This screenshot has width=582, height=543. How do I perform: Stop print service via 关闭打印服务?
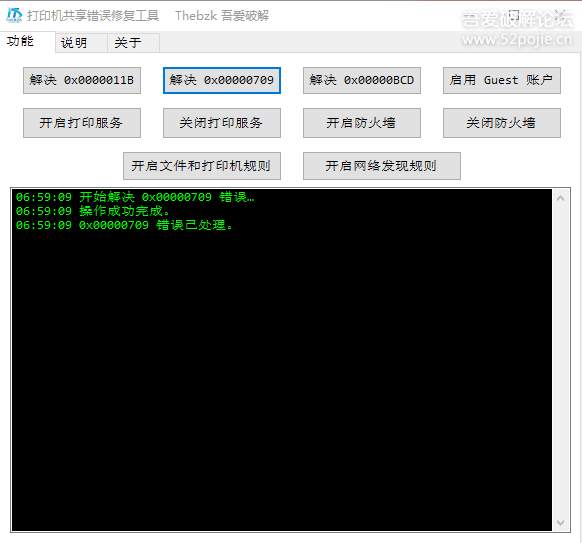pyautogui.click(x=222, y=123)
